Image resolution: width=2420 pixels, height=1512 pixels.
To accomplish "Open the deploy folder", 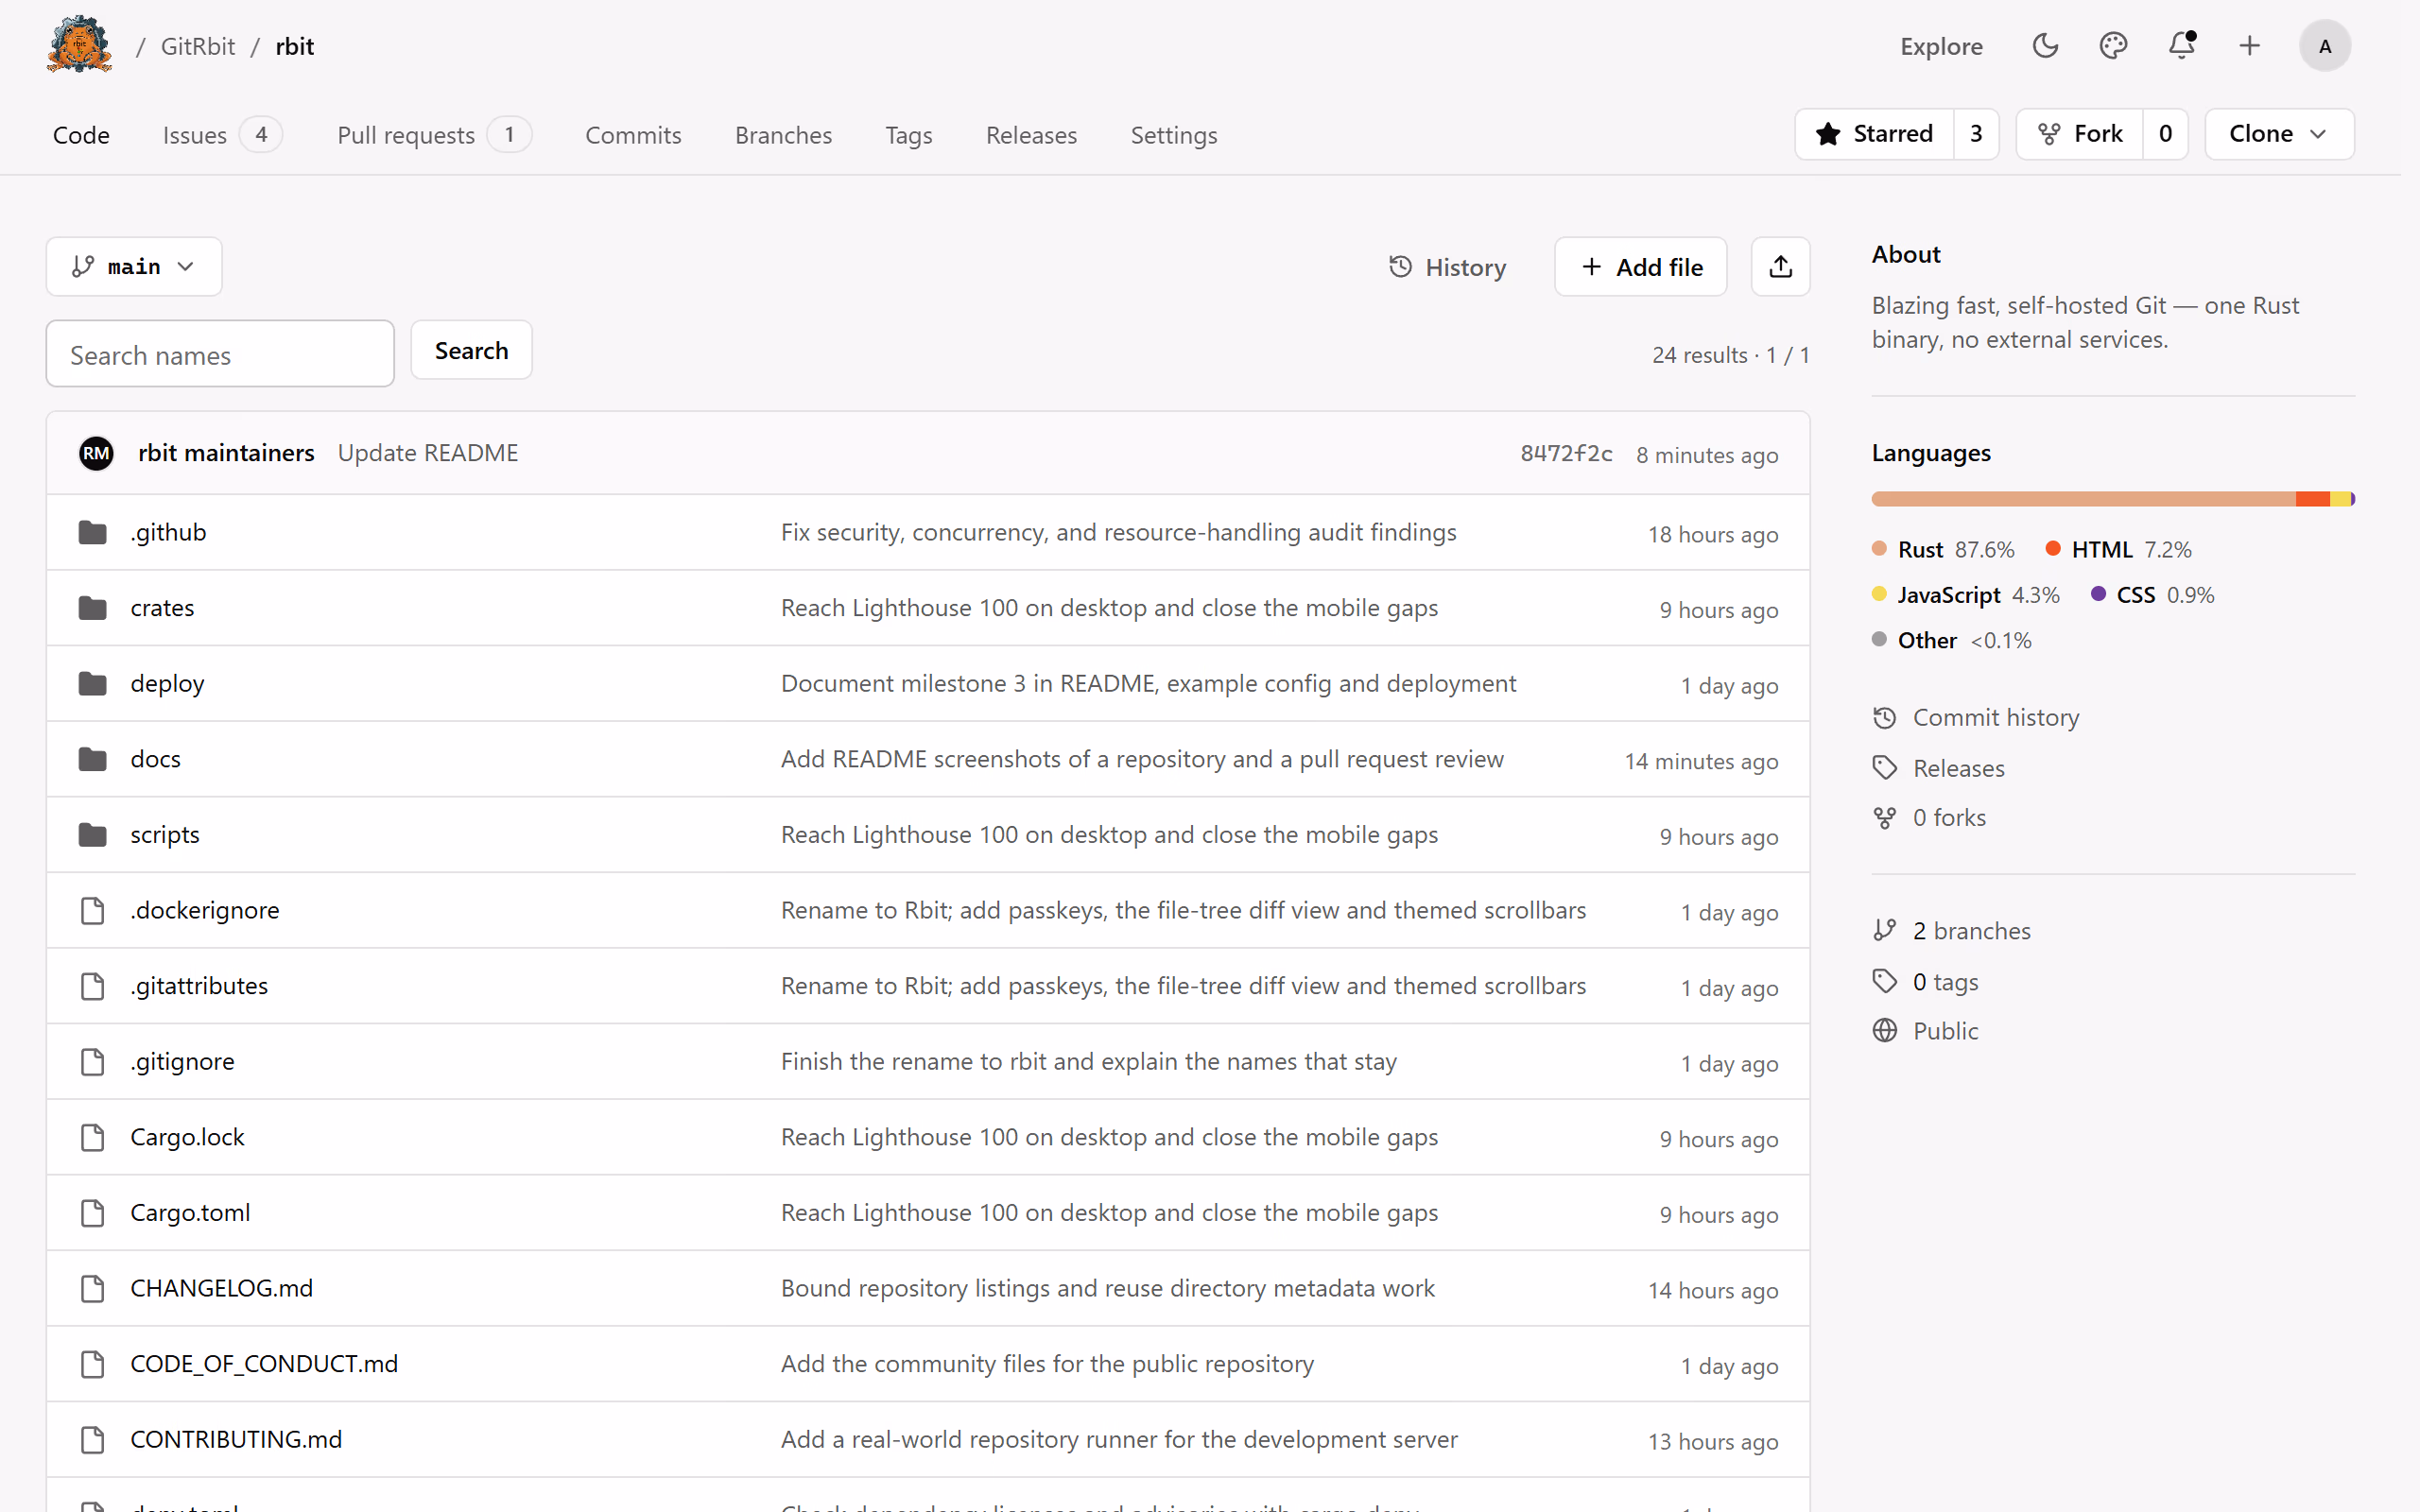I will (167, 683).
